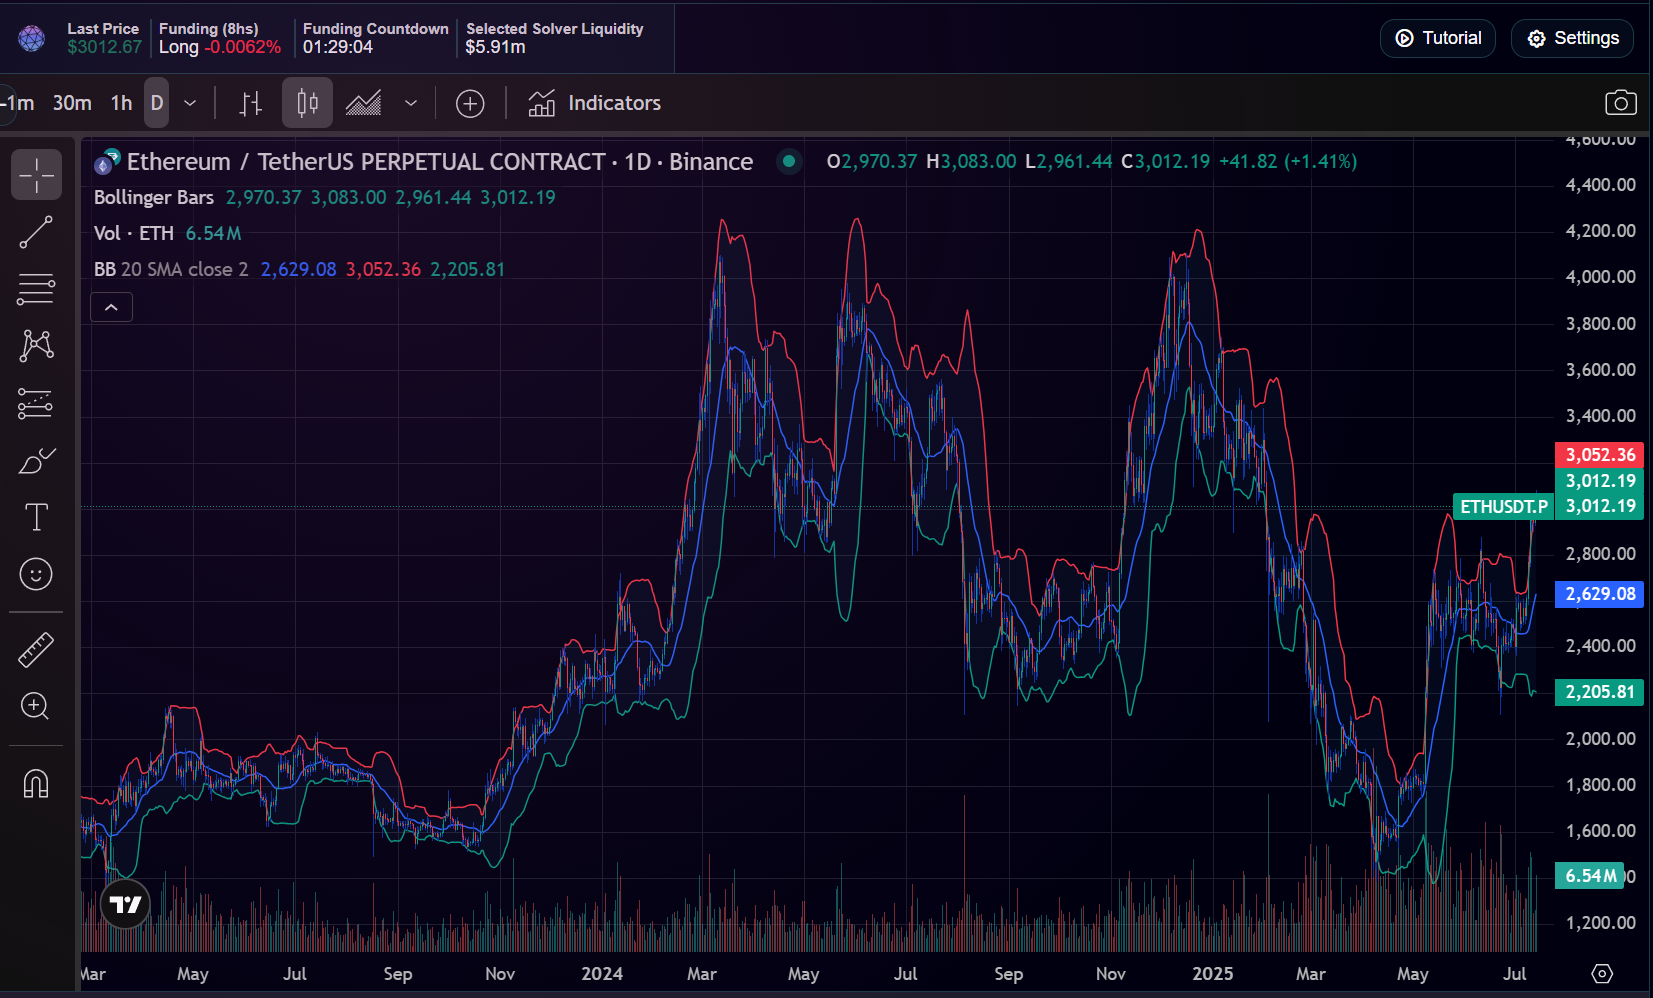
Task: Select the trend line drawing tool
Action: (36, 232)
